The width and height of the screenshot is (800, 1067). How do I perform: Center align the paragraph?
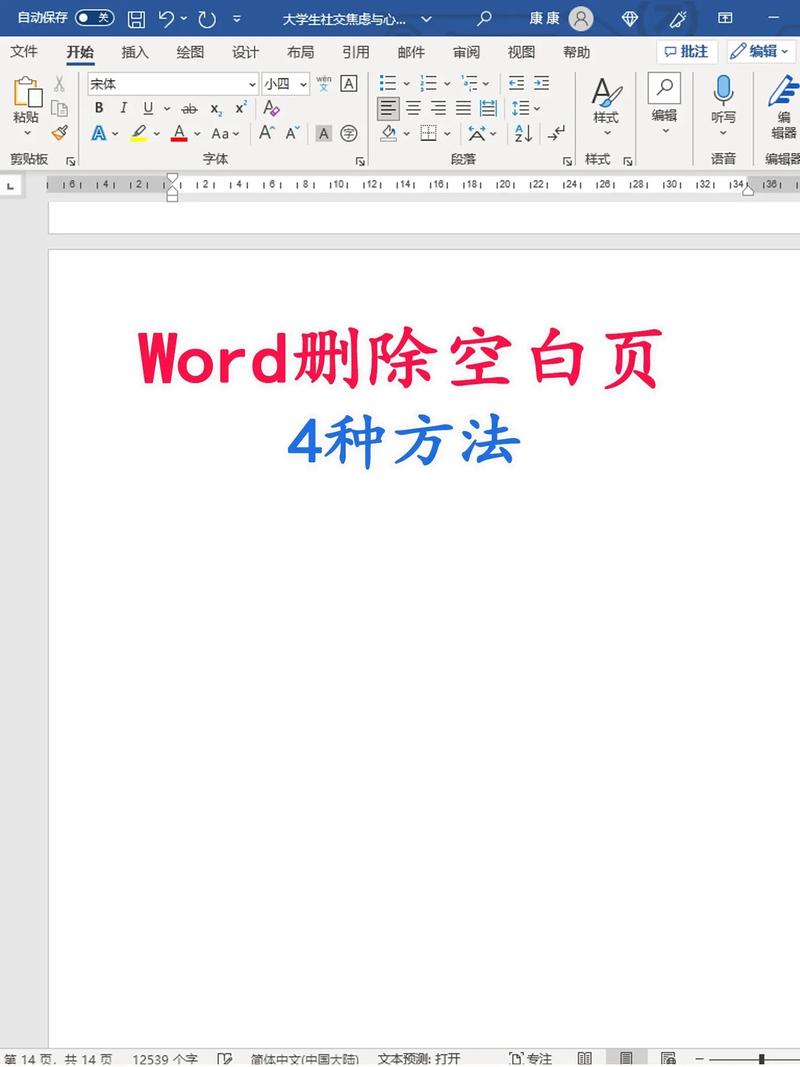[413, 107]
